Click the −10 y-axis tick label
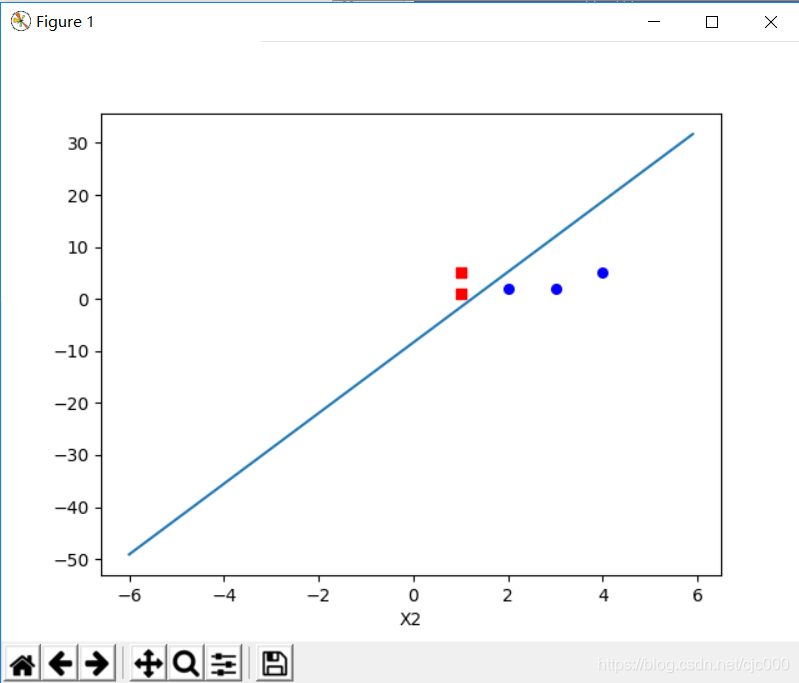The image size is (799, 683). click(x=71, y=352)
